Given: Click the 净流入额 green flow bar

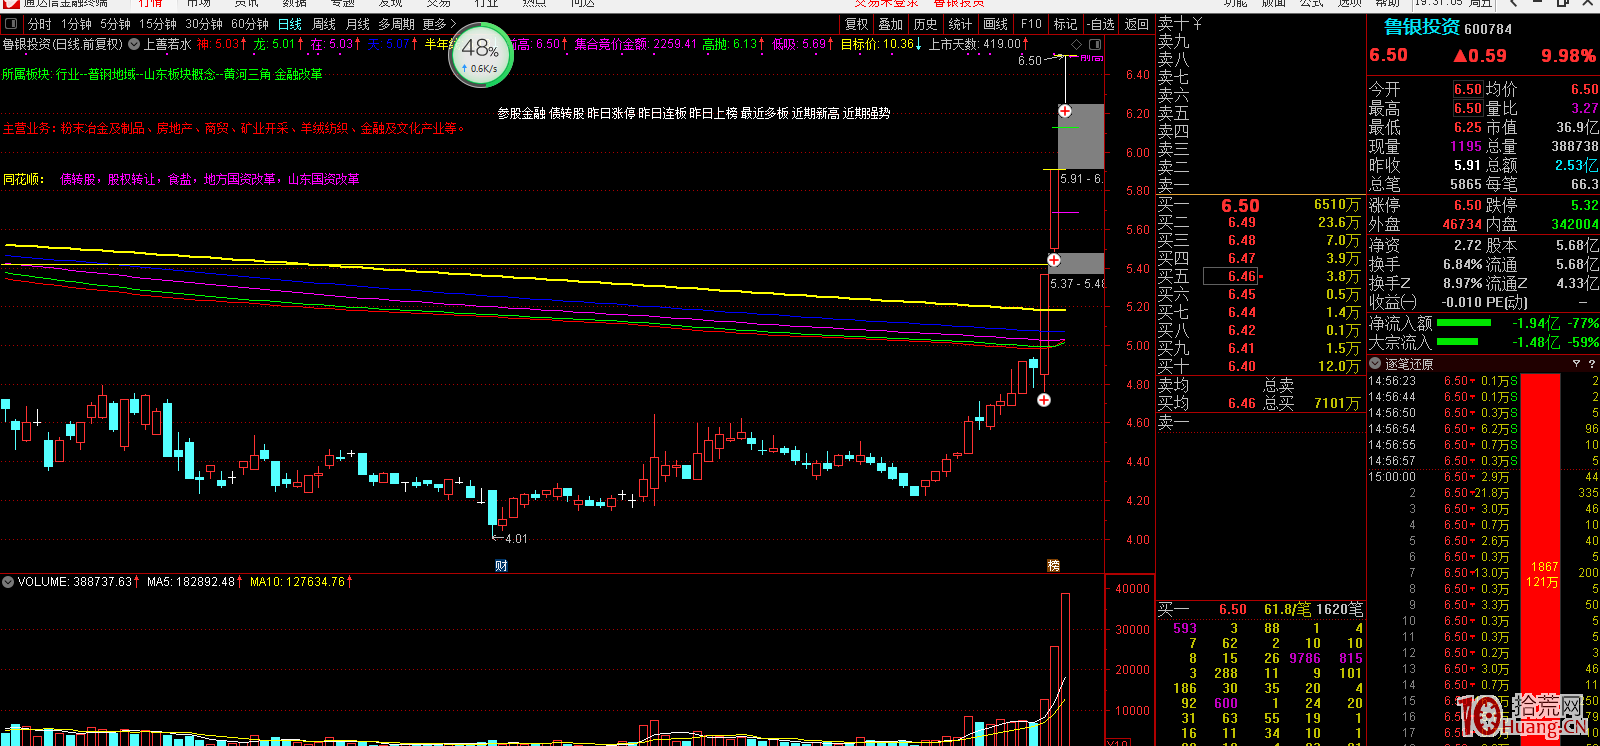Looking at the screenshot, I should coord(1464,323).
